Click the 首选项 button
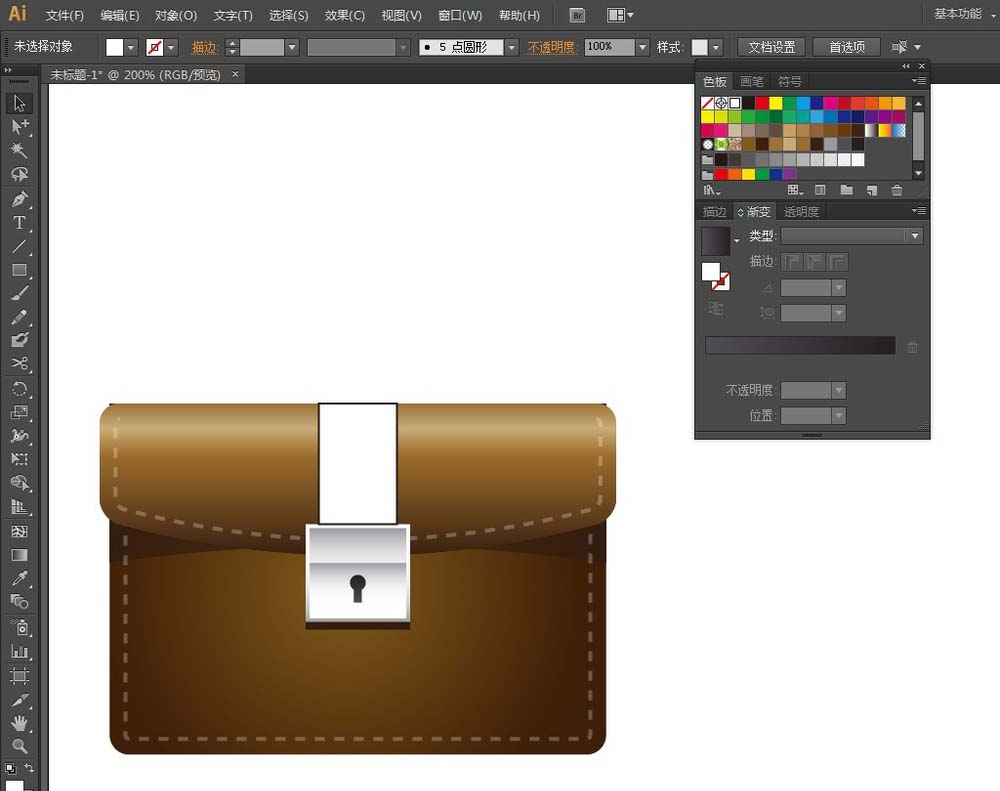The height and width of the screenshot is (791, 1000). click(x=847, y=47)
